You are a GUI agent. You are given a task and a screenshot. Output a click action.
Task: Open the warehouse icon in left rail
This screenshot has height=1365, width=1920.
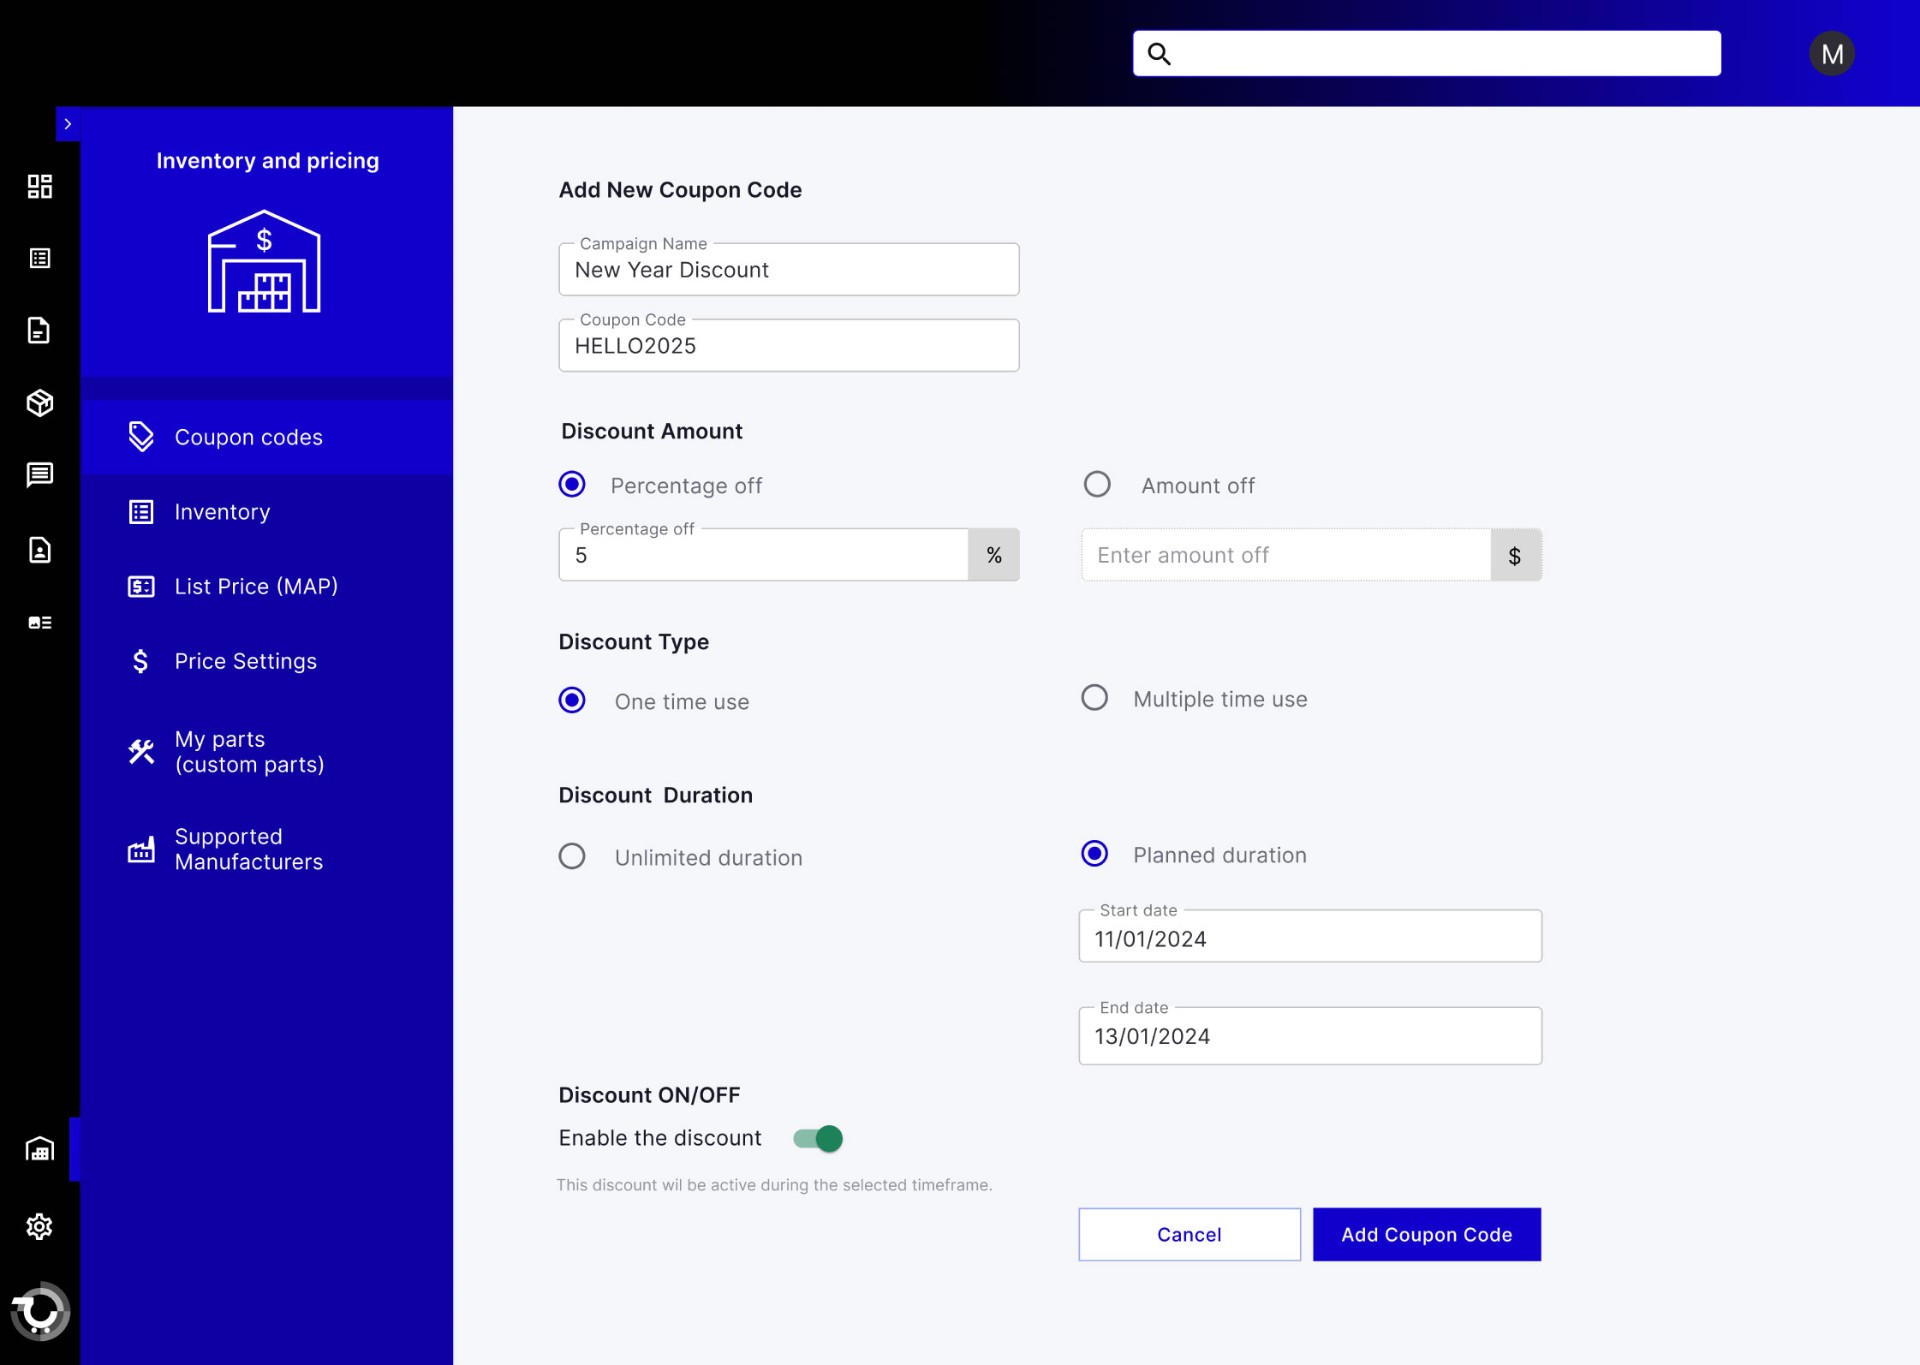click(x=40, y=1148)
